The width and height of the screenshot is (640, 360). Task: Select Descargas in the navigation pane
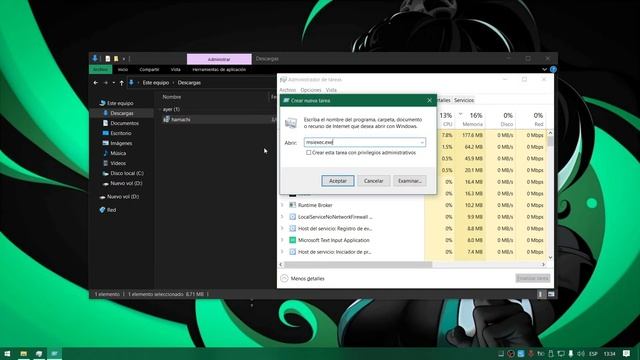122,113
